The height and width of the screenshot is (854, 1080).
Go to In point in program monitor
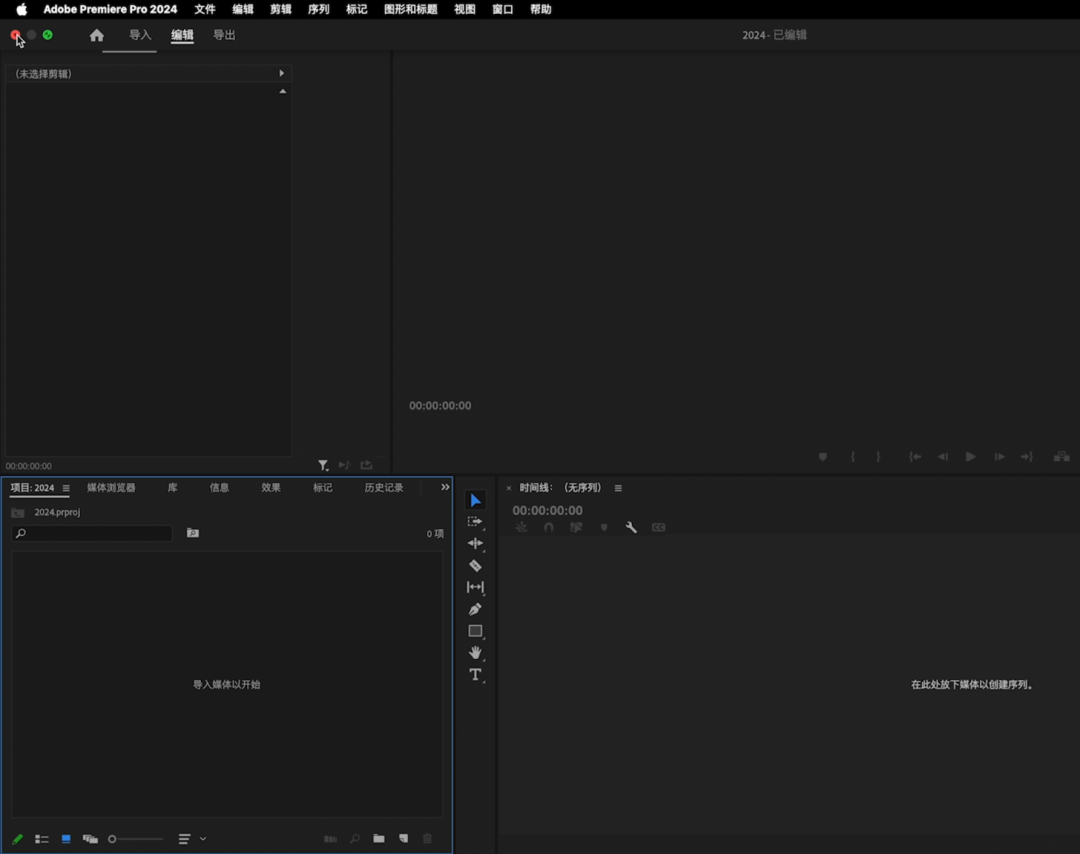(x=915, y=457)
